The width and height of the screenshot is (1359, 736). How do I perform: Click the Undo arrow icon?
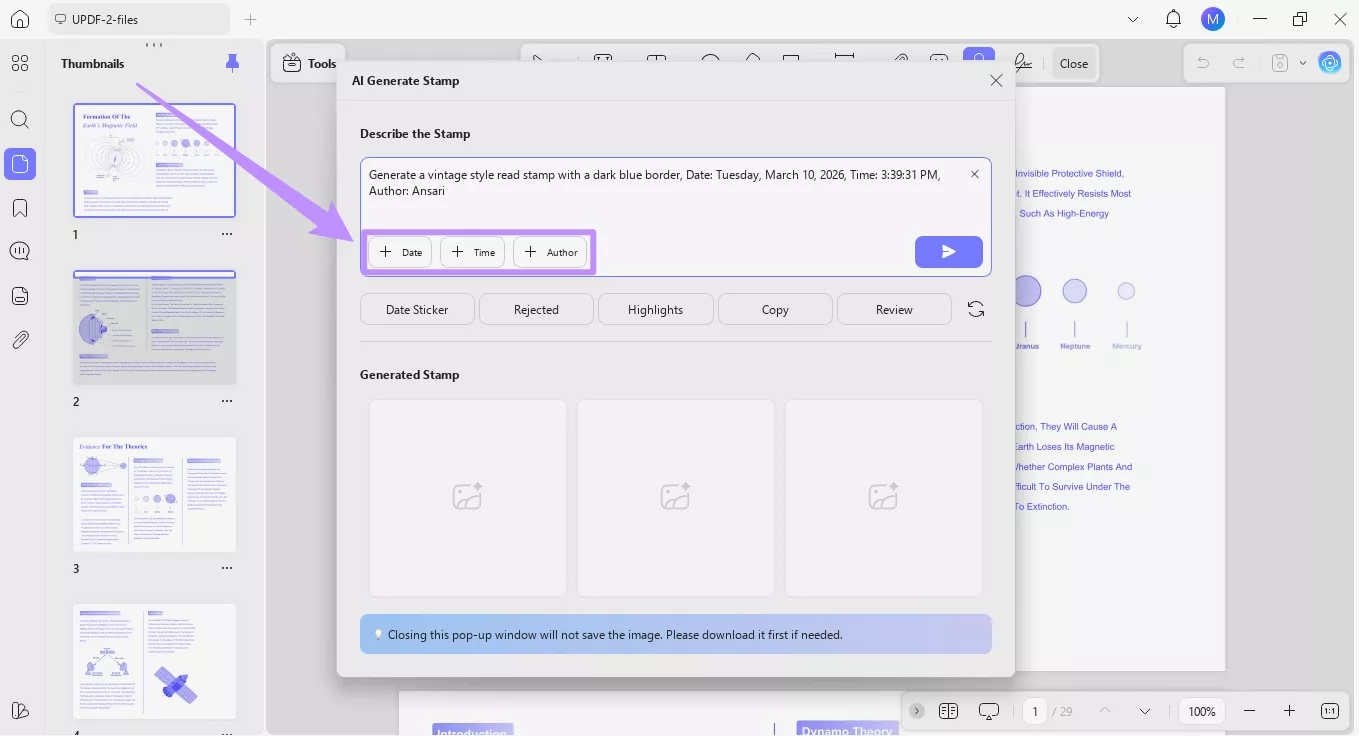(1202, 62)
